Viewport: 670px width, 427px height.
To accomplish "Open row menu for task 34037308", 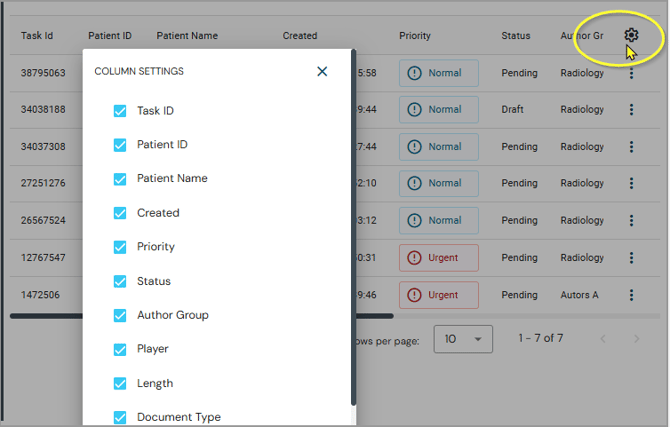I will [631, 147].
